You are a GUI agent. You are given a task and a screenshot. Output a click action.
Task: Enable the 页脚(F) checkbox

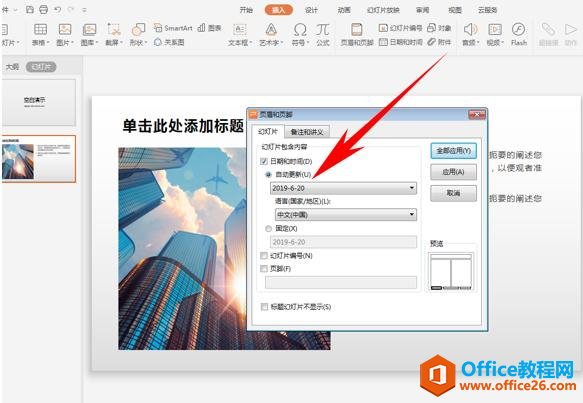tap(264, 268)
